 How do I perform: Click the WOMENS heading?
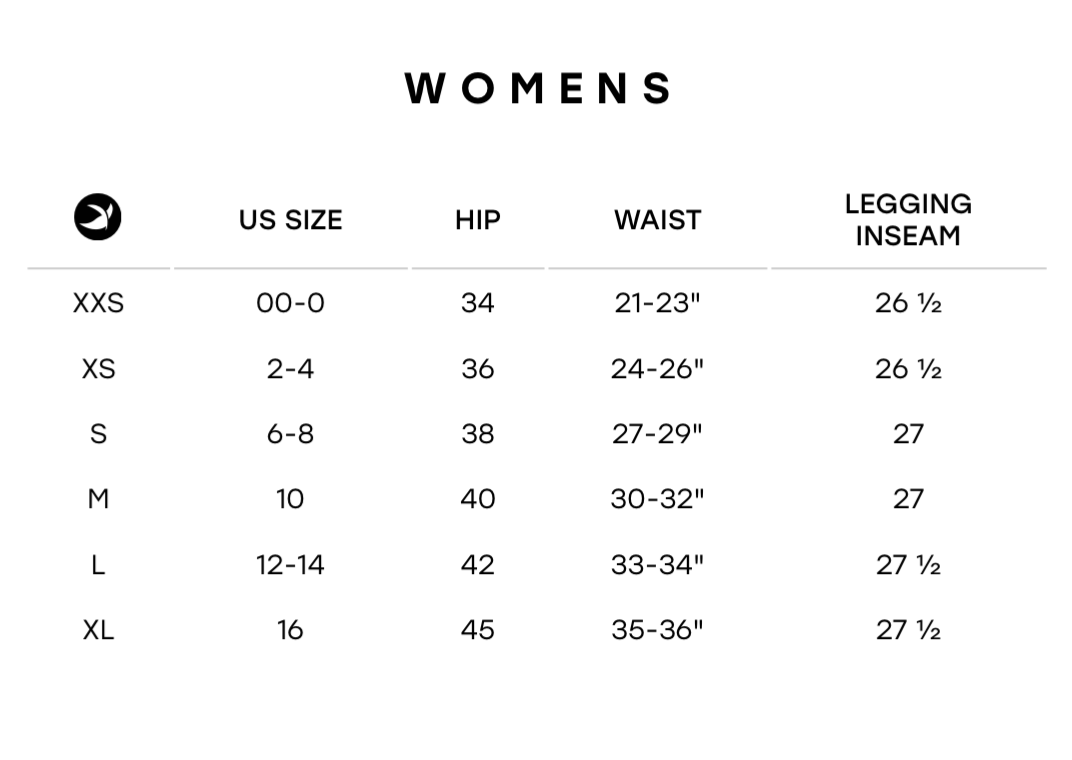pos(538,89)
